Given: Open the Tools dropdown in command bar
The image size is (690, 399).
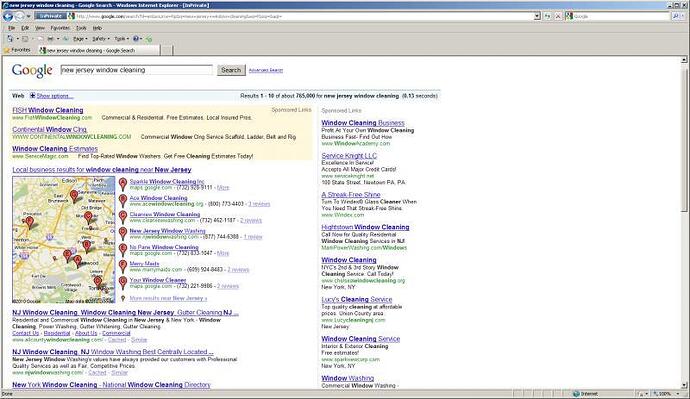Looking at the screenshot, I should 121,39.
